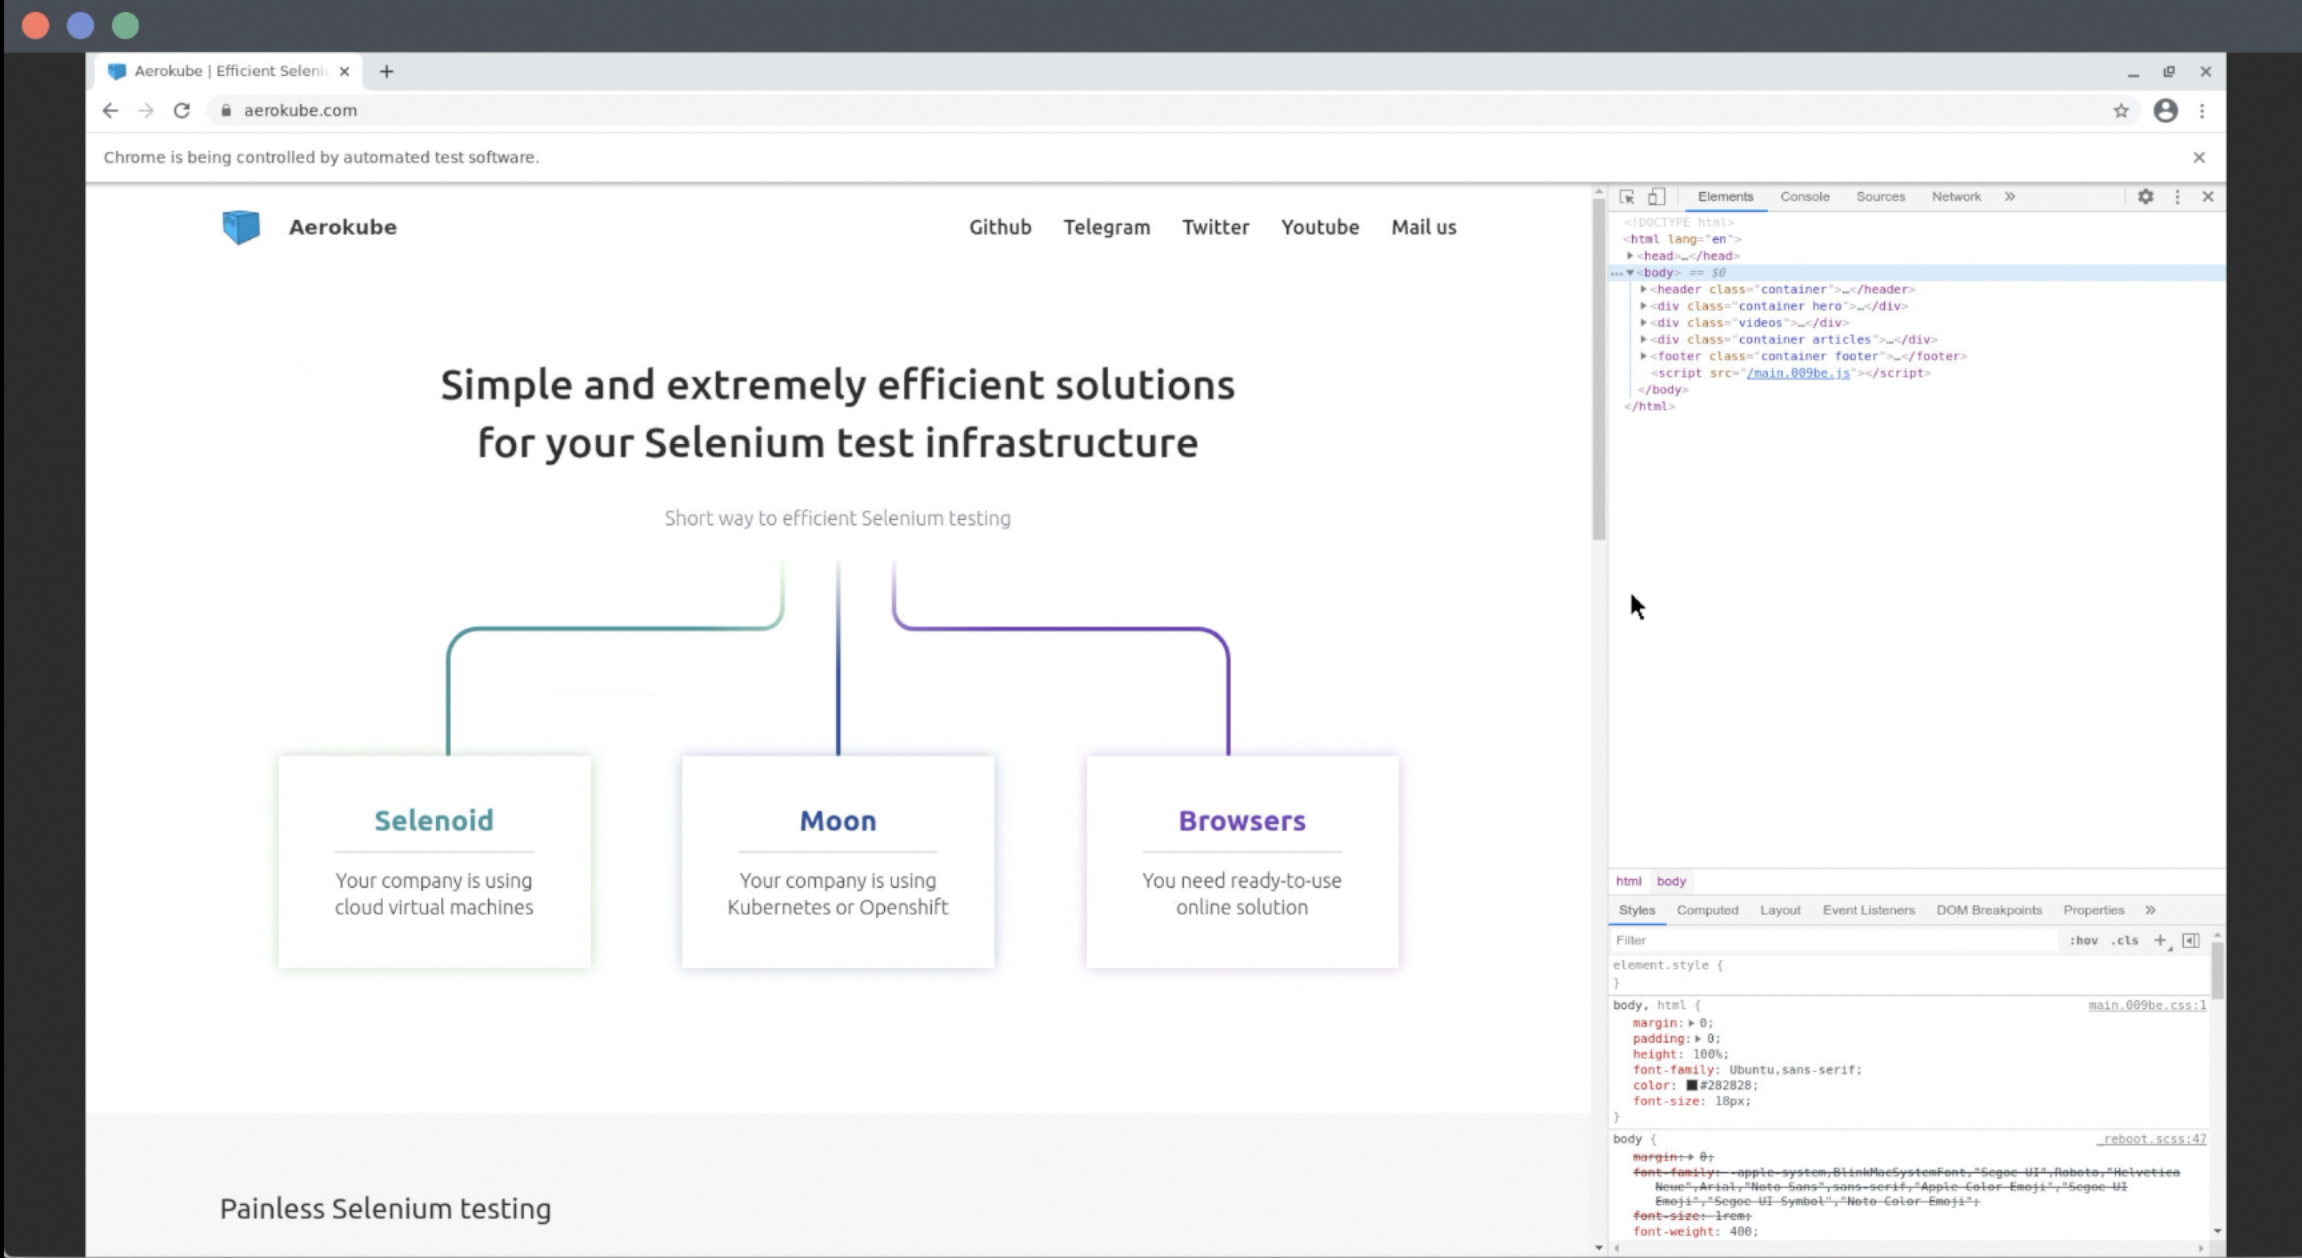Toggle the device toolbar emulation mode
Screen dimensions: 2302x1258
[1657, 196]
